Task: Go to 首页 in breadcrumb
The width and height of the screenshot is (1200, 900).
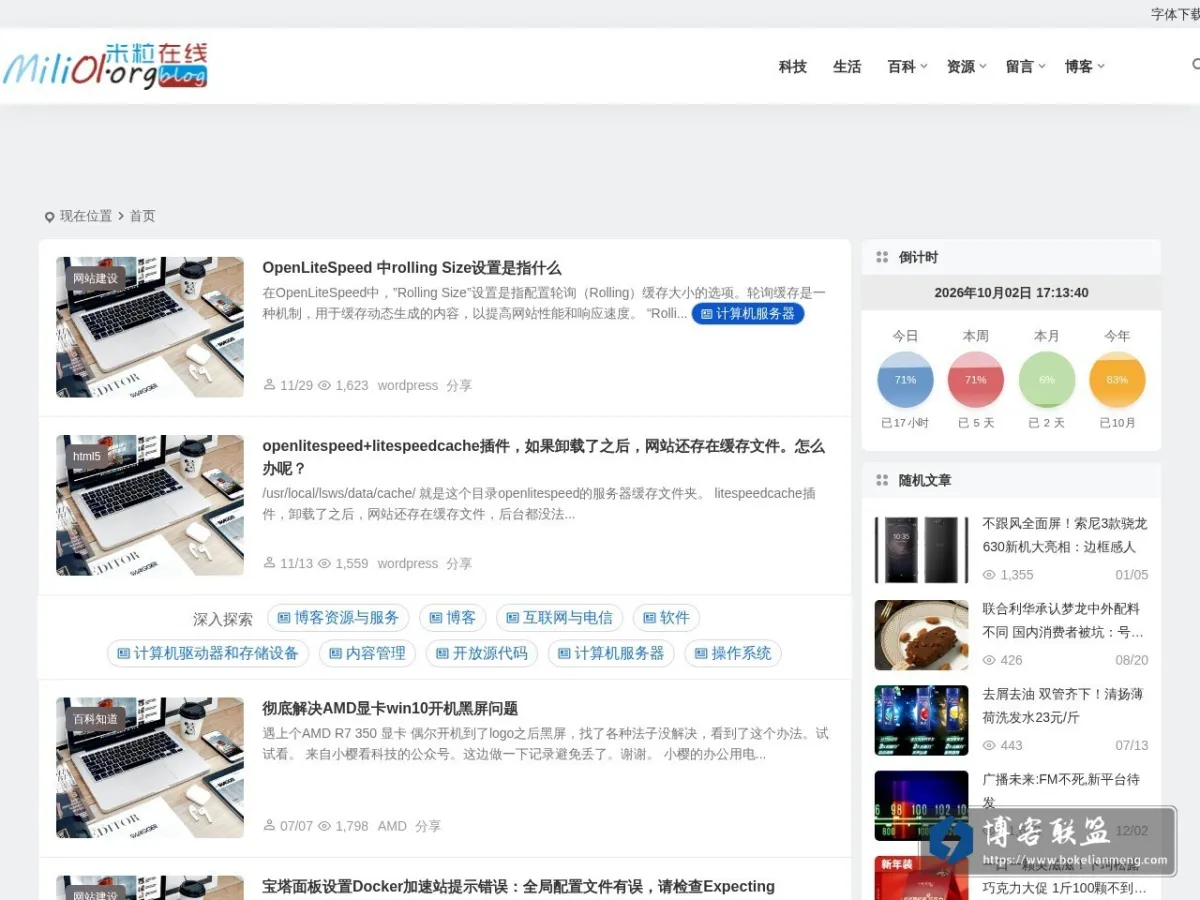Action: point(142,216)
